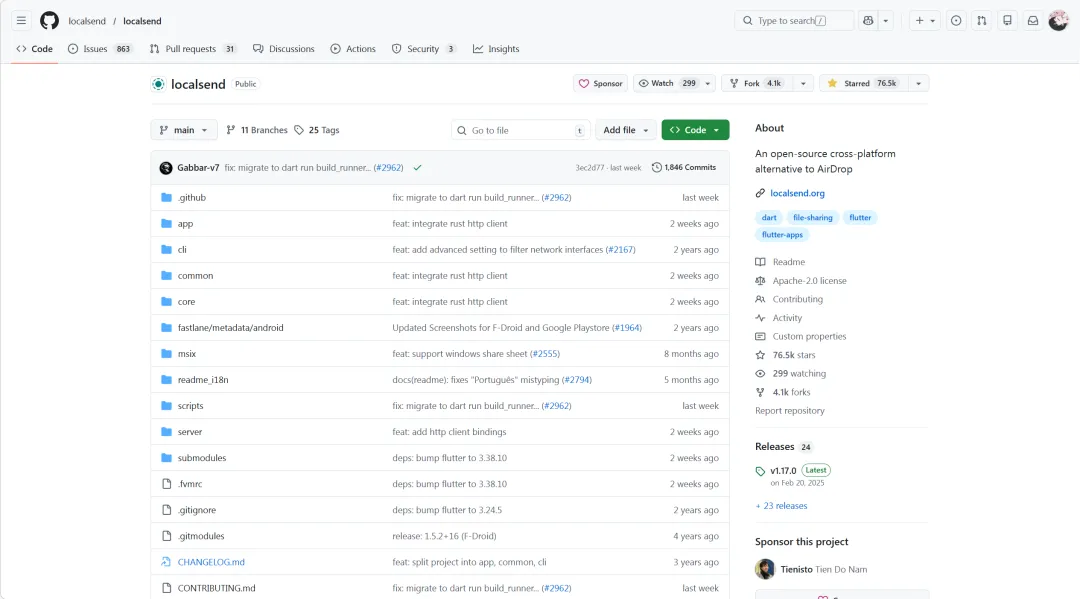Image resolution: width=1080 pixels, height=599 pixels.
Task: Switch to the Issues tab
Action: [x=101, y=49]
